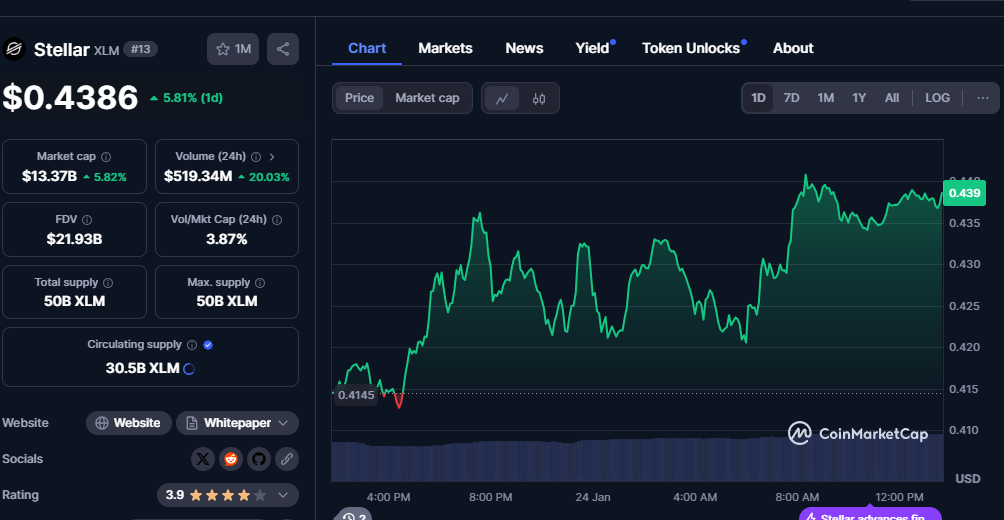The width and height of the screenshot is (1004, 520).
Task: Click the $0.4386 price value
Action: (x=70, y=98)
